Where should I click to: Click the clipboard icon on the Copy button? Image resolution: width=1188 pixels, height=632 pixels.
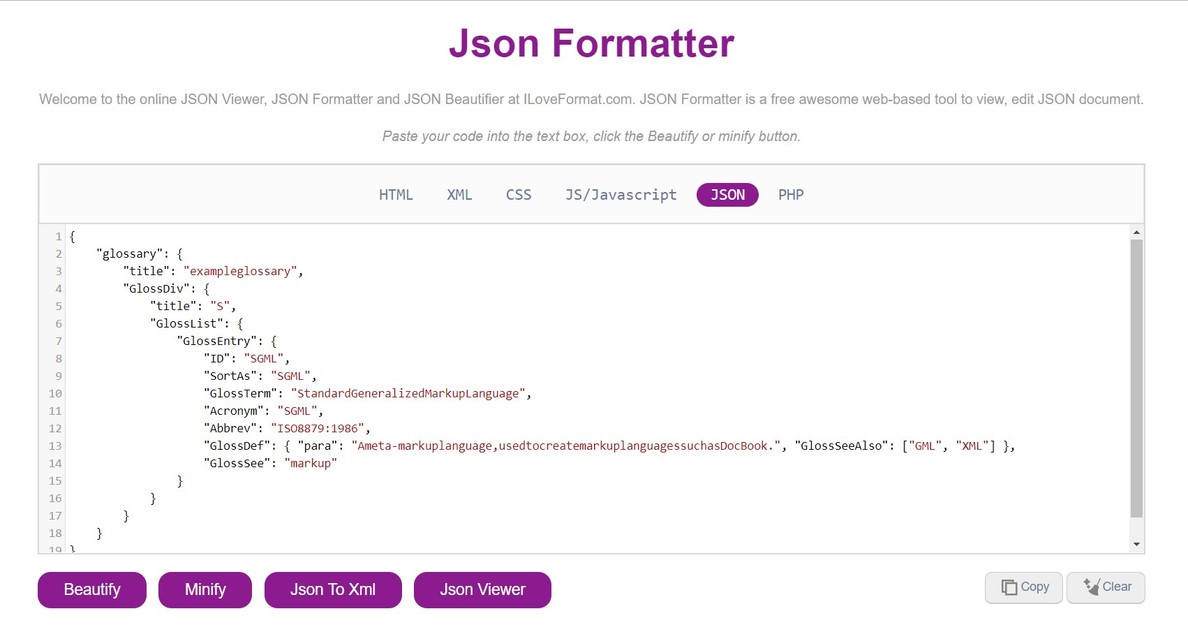[x=1010, y=587]
